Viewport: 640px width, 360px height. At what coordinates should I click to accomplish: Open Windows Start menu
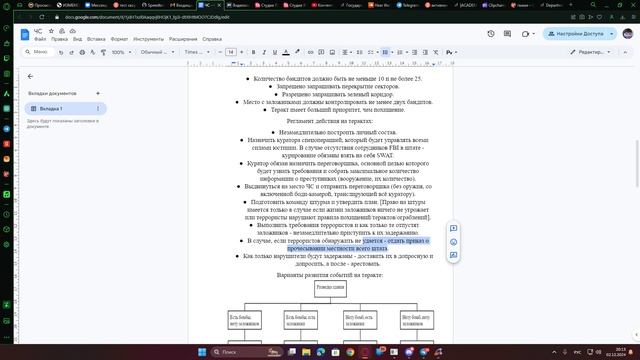202,352
